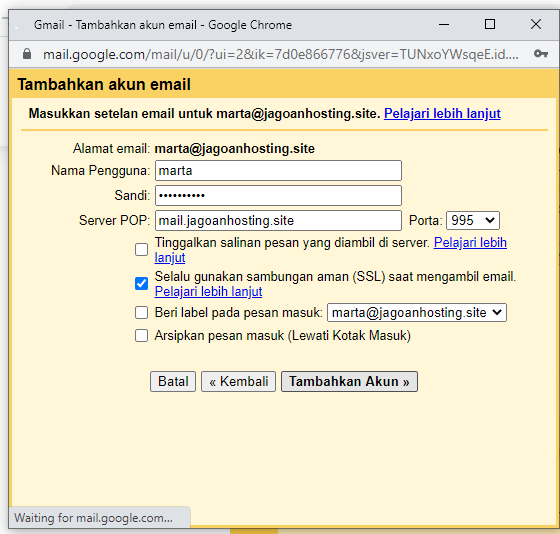The height and width of the screenshot is (534, 560).
Task: Click the Batal button
Action: (173, 381)
